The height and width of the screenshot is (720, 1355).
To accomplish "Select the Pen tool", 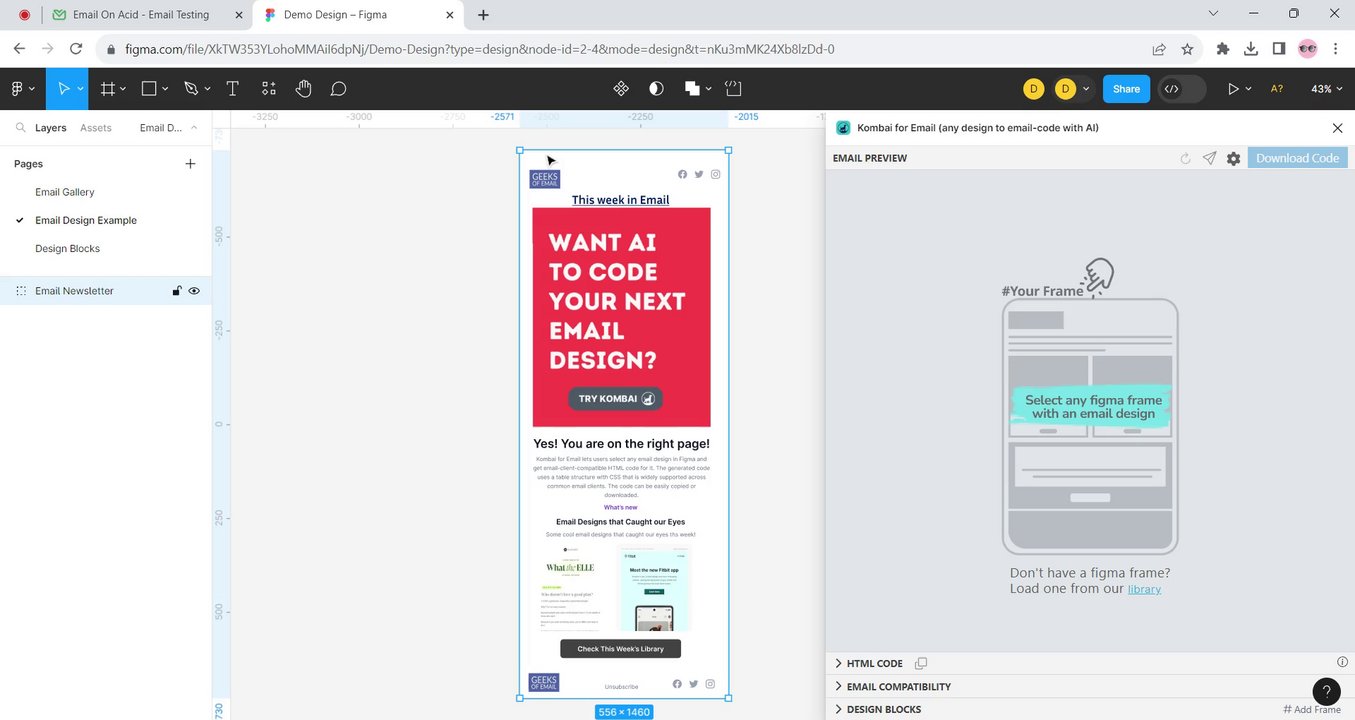I will point(191,89).
